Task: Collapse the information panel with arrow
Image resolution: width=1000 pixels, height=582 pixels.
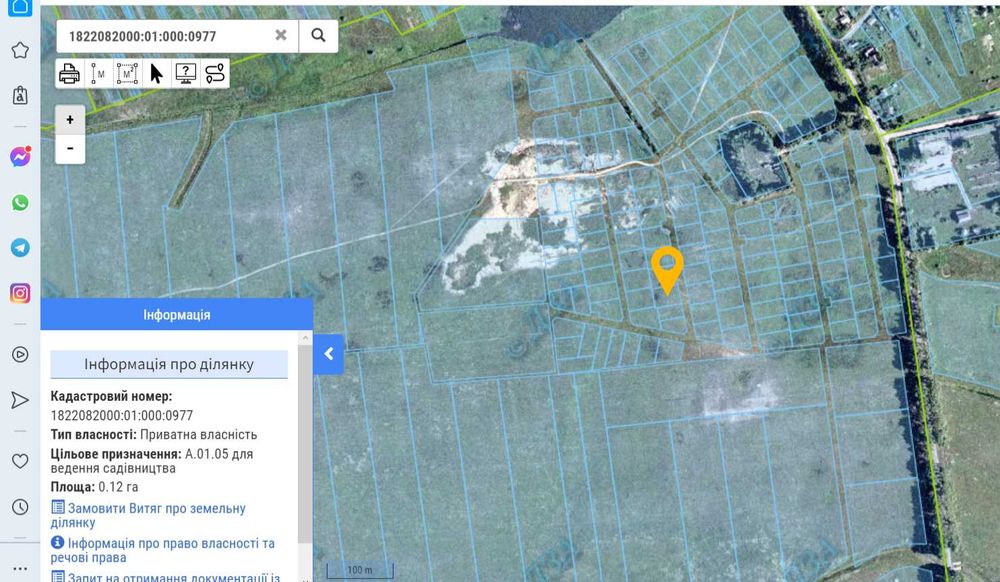Action: [x=328, y=354]
